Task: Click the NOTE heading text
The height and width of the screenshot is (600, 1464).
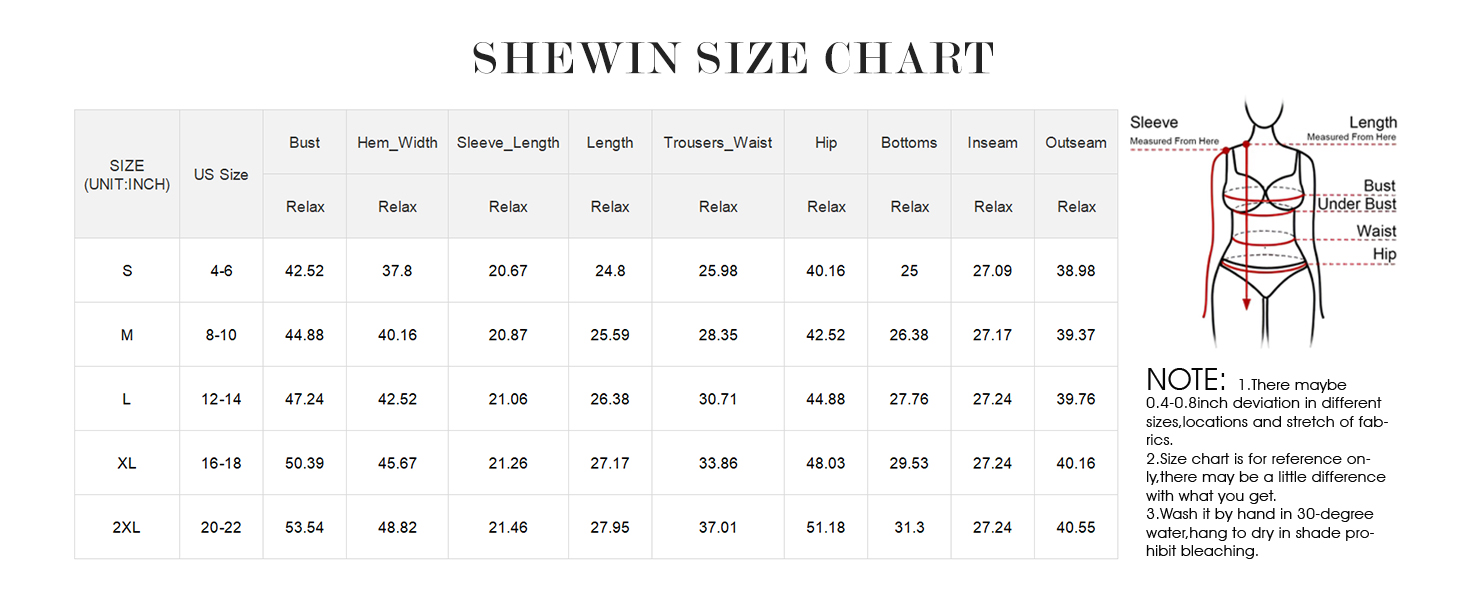Action: coord(1186,380)
